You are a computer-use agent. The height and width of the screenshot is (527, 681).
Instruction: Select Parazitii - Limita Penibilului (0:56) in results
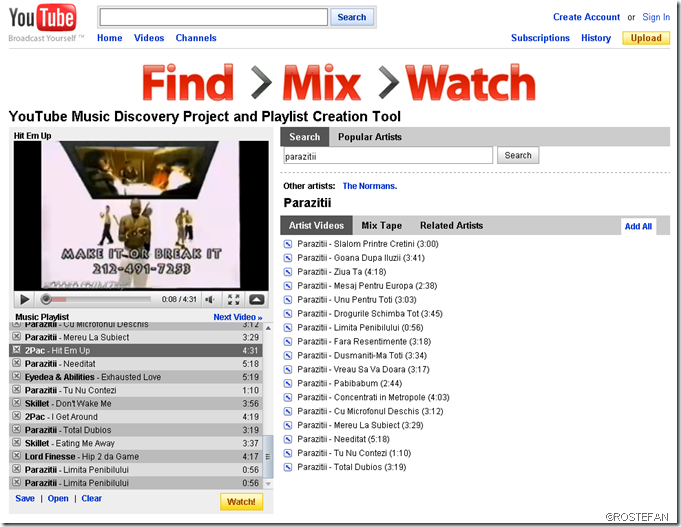coord(360,328)
